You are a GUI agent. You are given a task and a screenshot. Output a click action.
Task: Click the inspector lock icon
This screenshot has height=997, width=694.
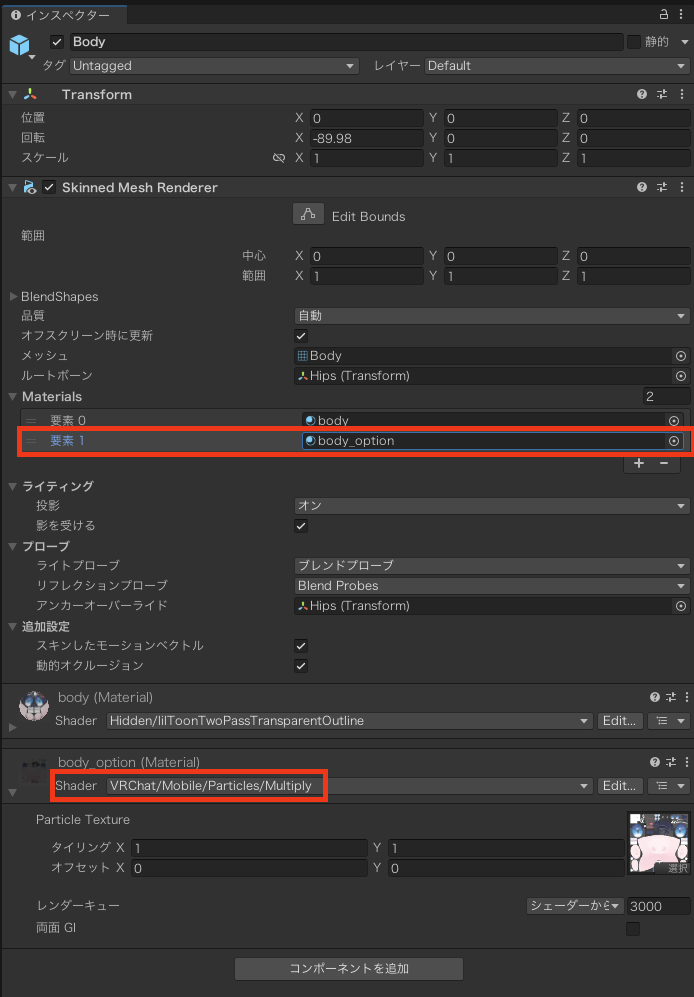point(663,14)
